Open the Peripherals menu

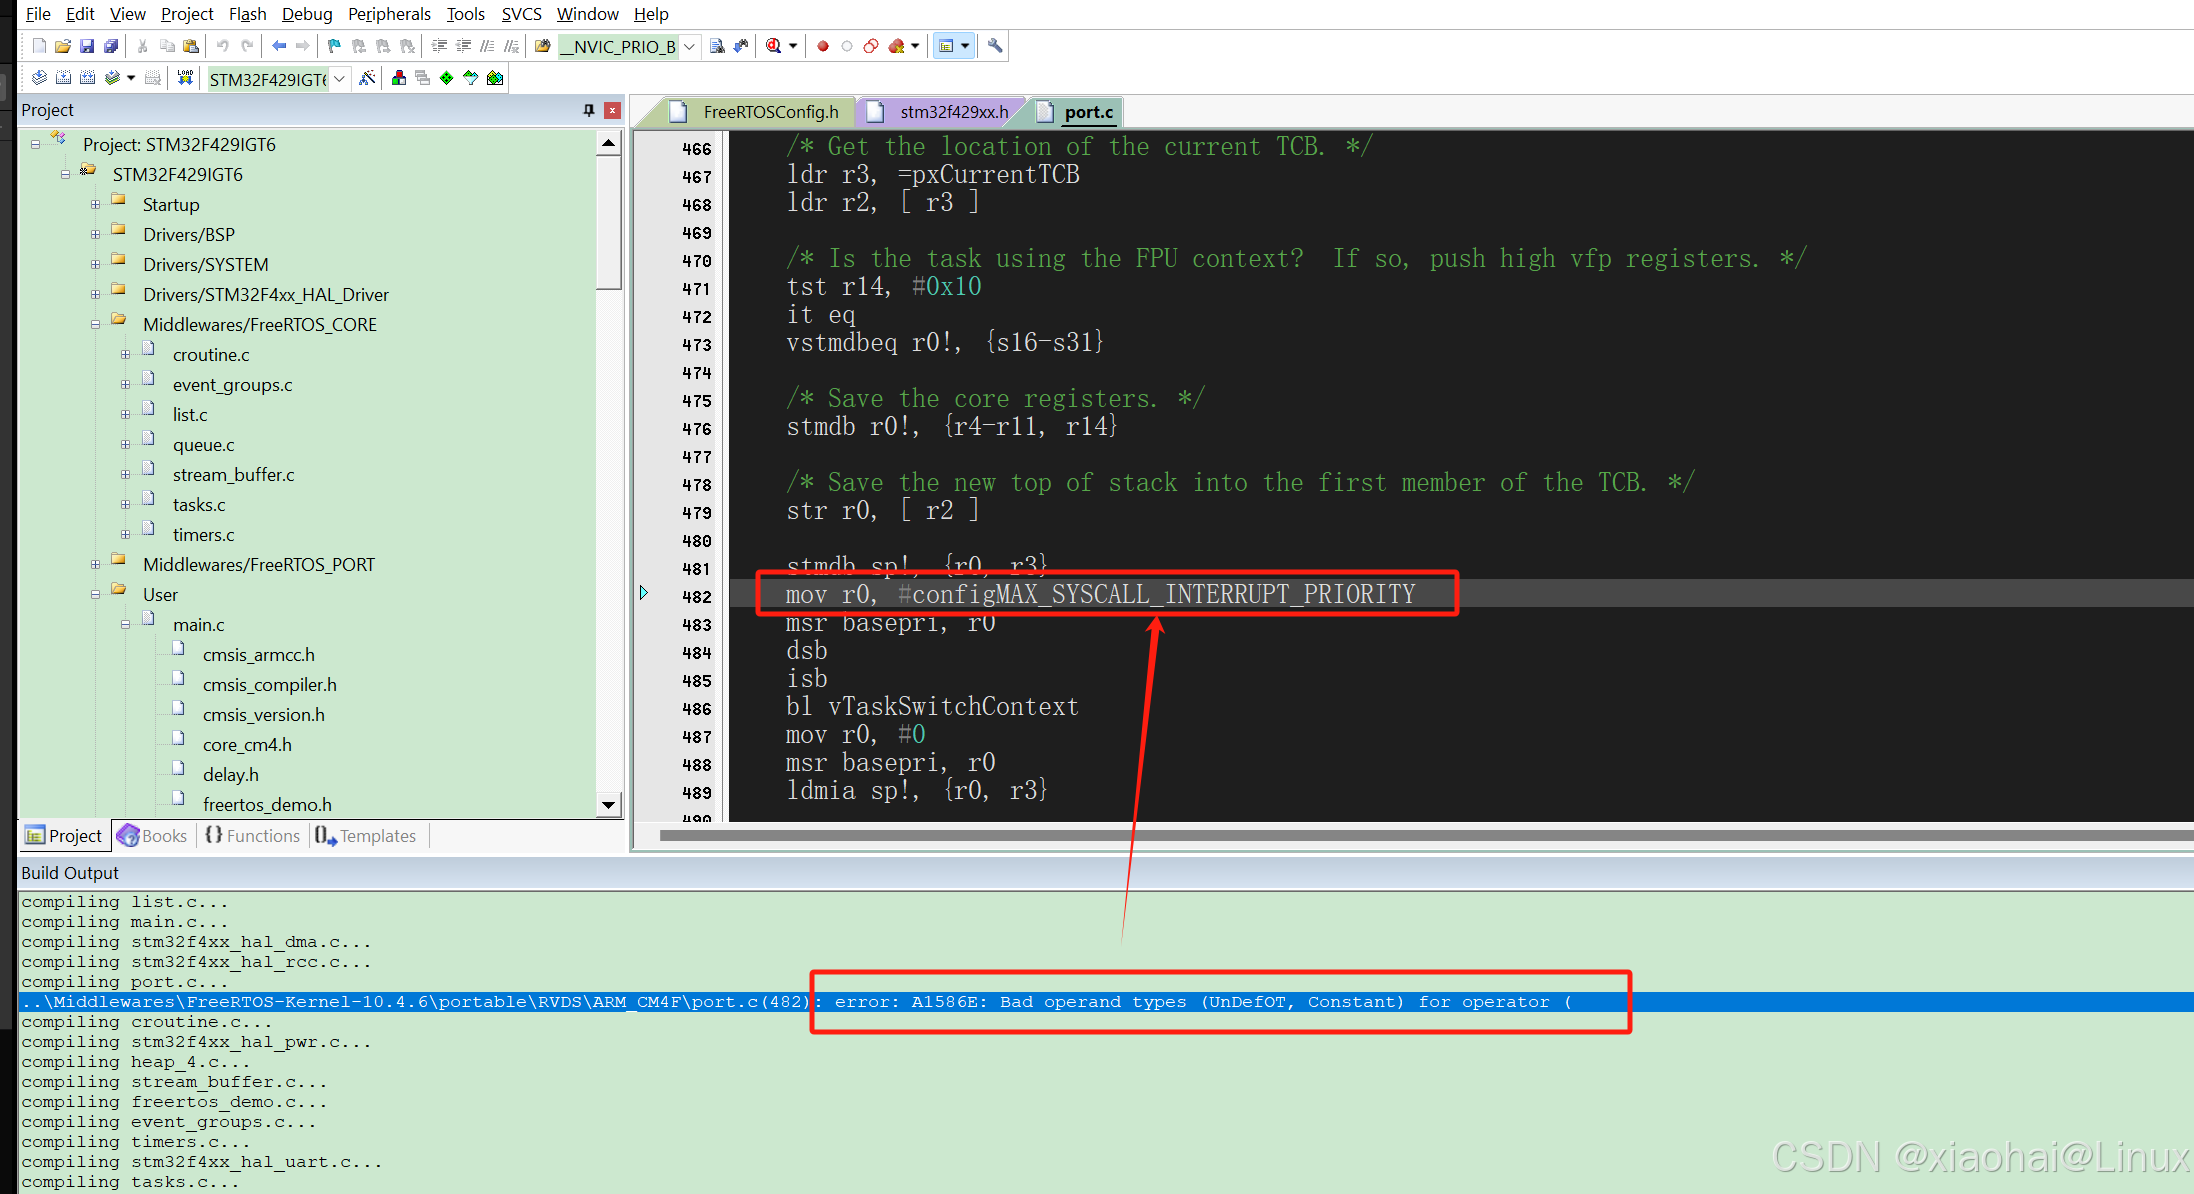pyautogui.click(x=389, y=14)
